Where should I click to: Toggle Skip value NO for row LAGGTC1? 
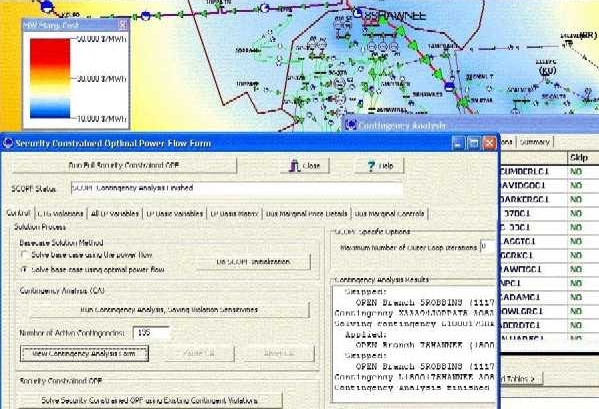(576, 241)
